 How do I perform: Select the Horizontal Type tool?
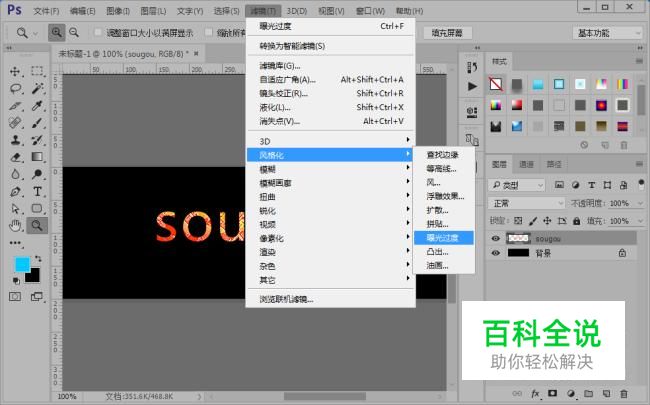(37, 192)
